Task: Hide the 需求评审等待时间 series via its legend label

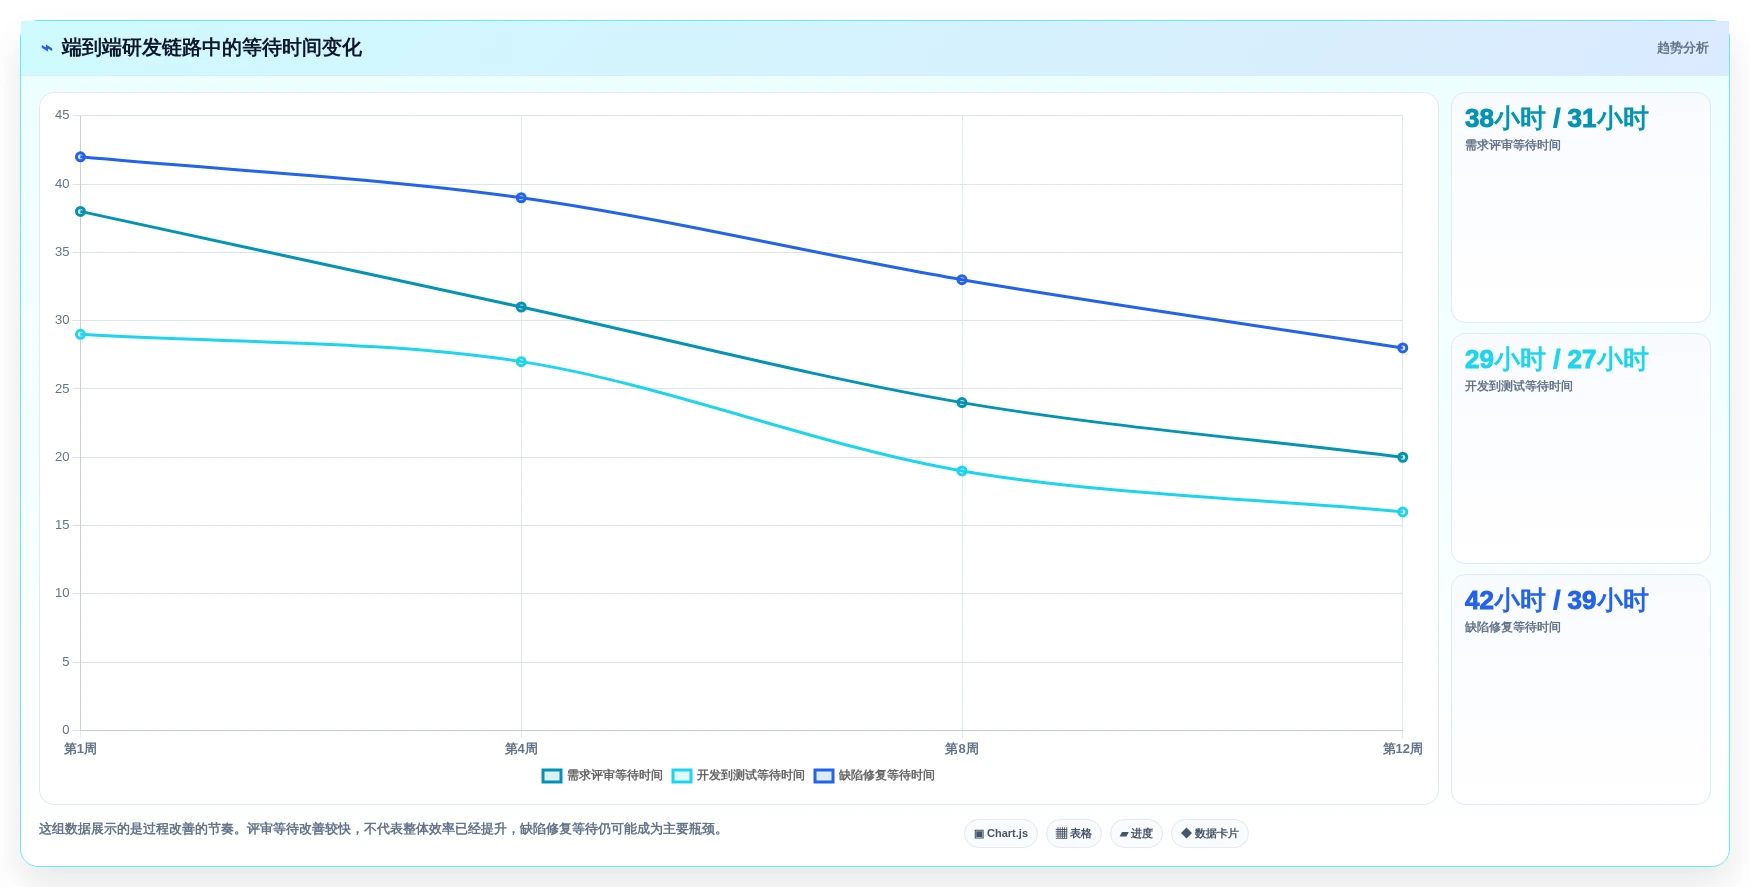Action: pyautogui.click(x=615, y=776)
